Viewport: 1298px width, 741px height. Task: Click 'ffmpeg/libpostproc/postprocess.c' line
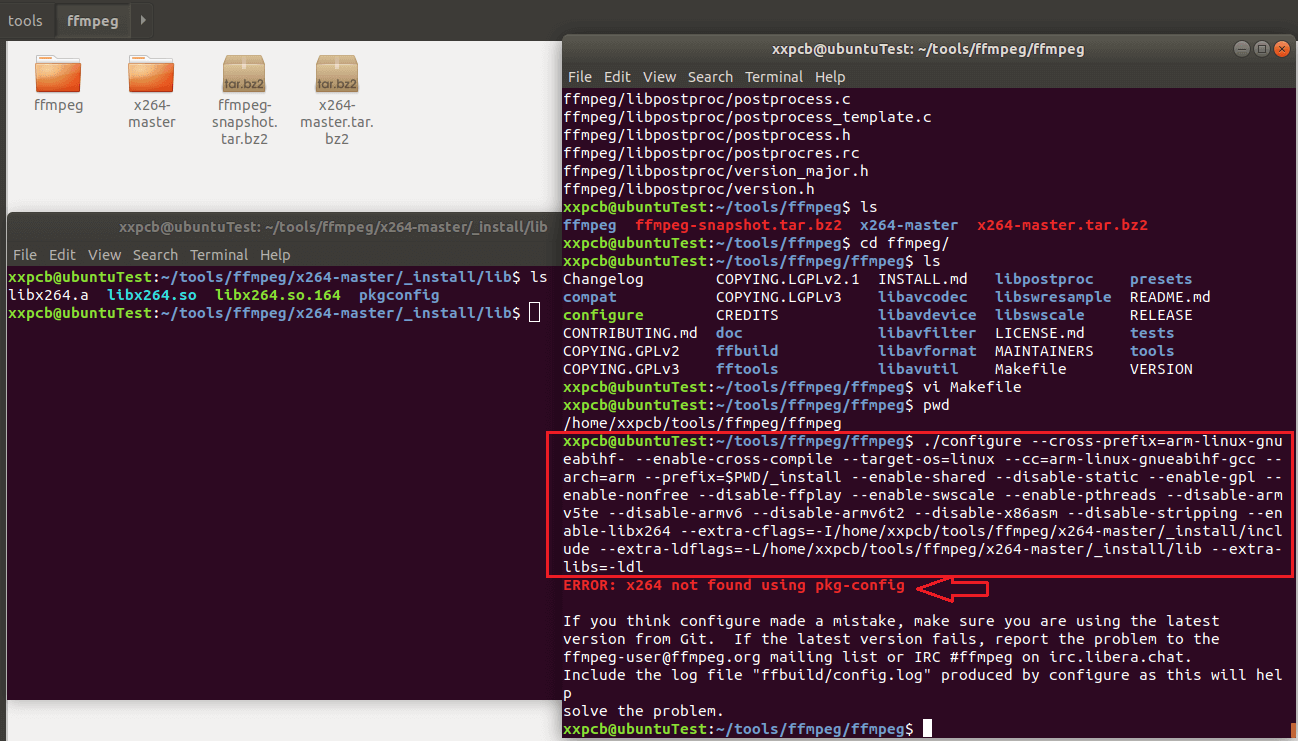point(707,99)
